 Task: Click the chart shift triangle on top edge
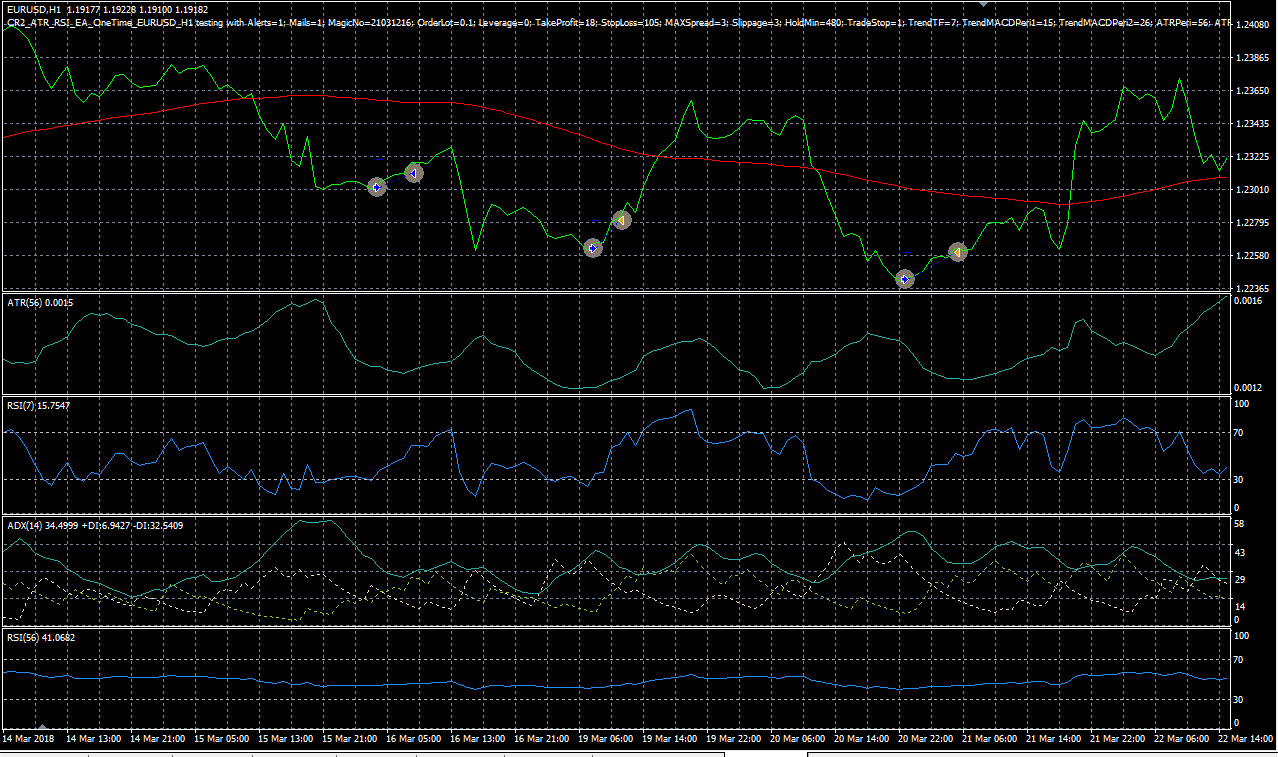coord(983,5)
